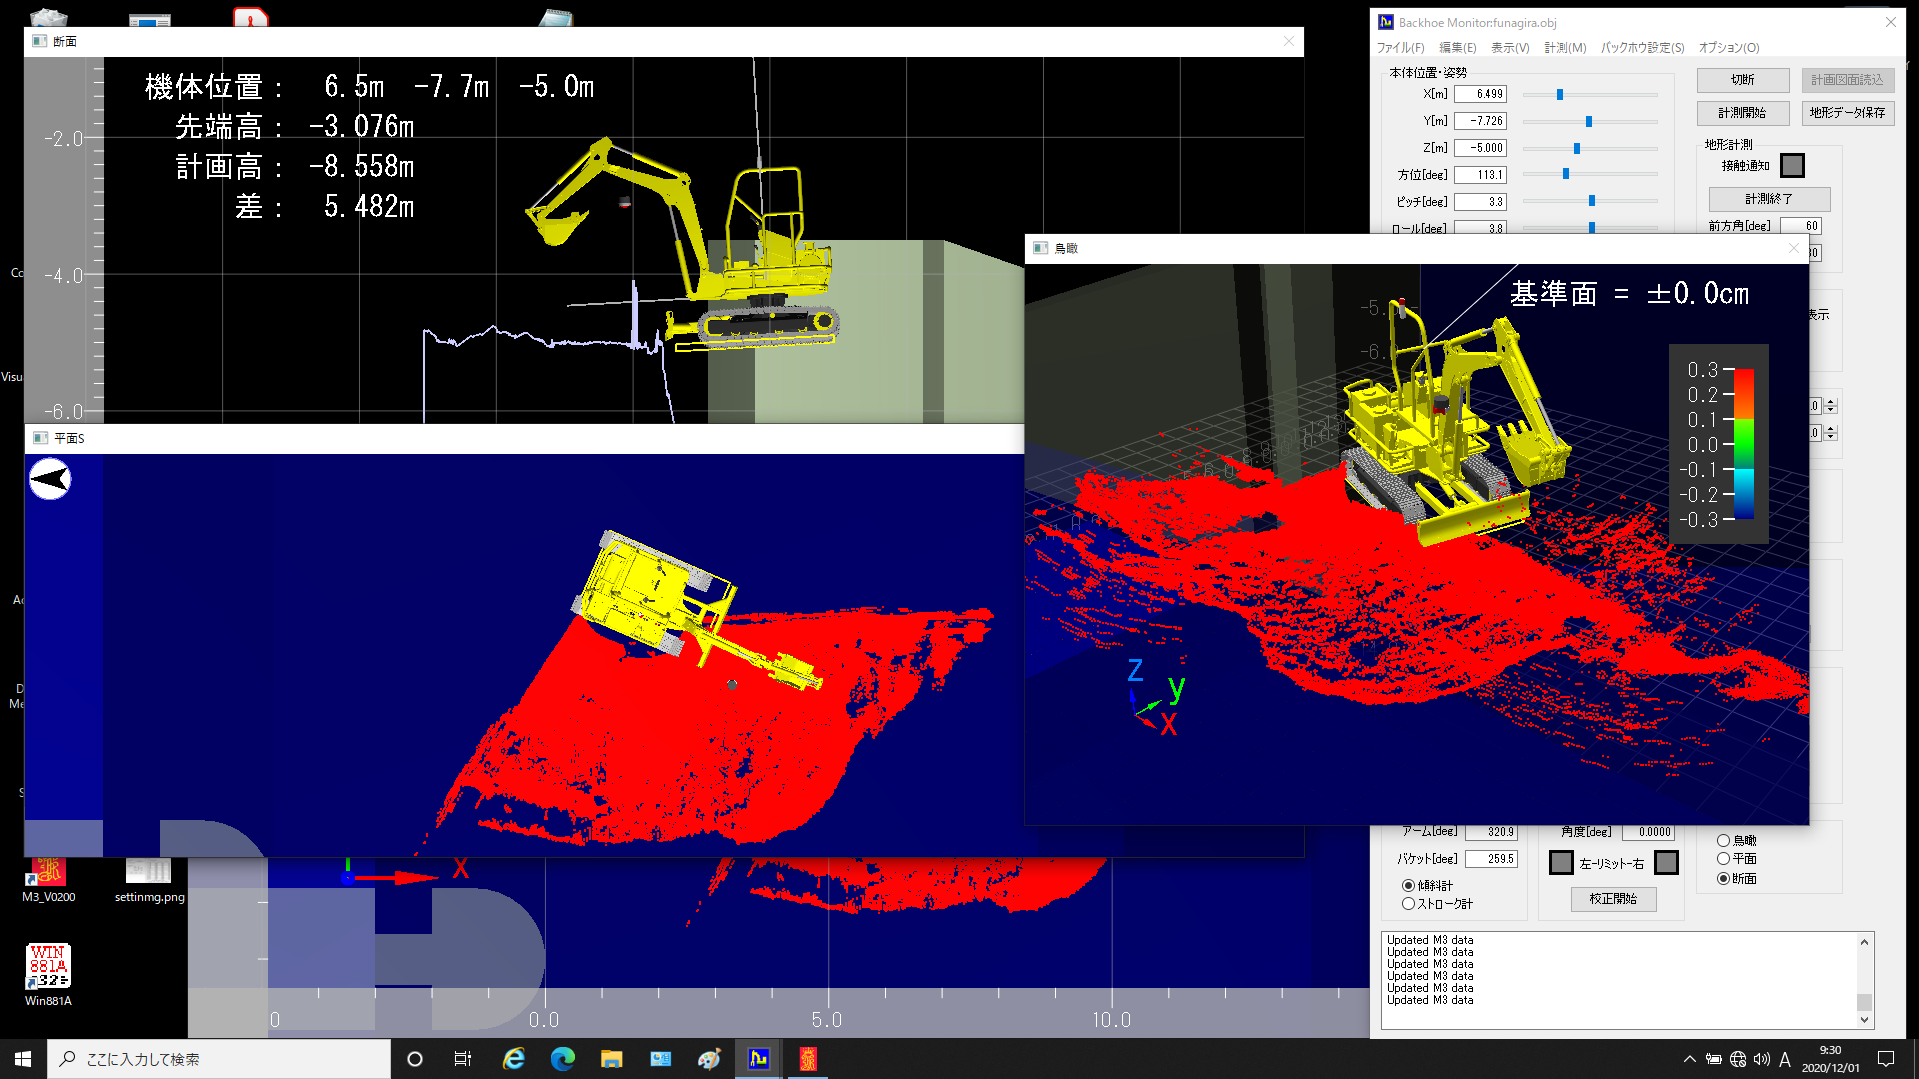Click the log box scroll down arrow
The height and width of the screenshot is (1079, 1919).
[1864, 1020]
